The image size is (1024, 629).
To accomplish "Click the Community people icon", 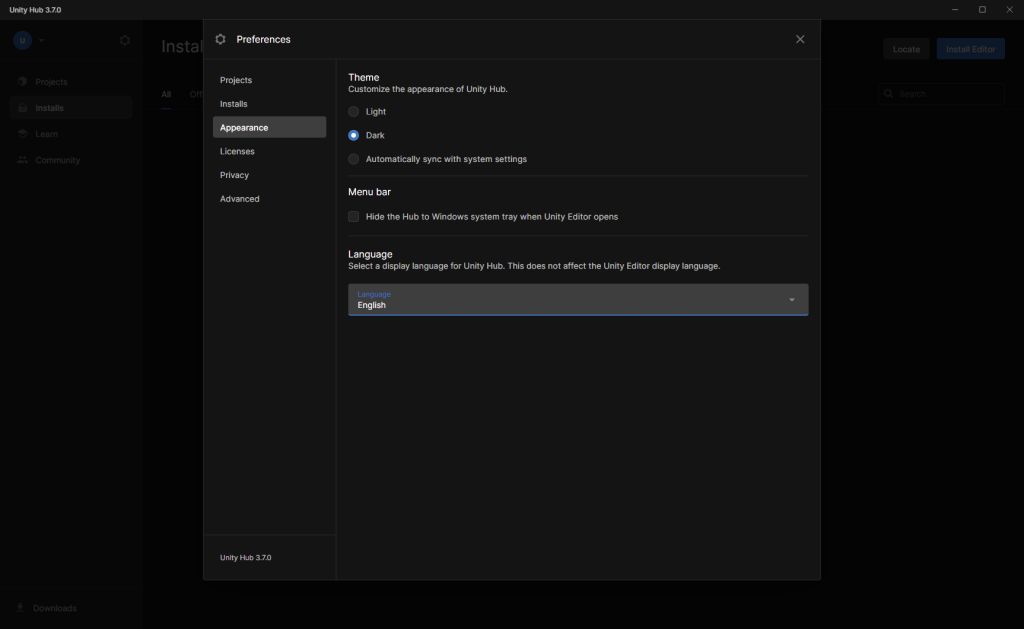I will [x=22, y=160].
